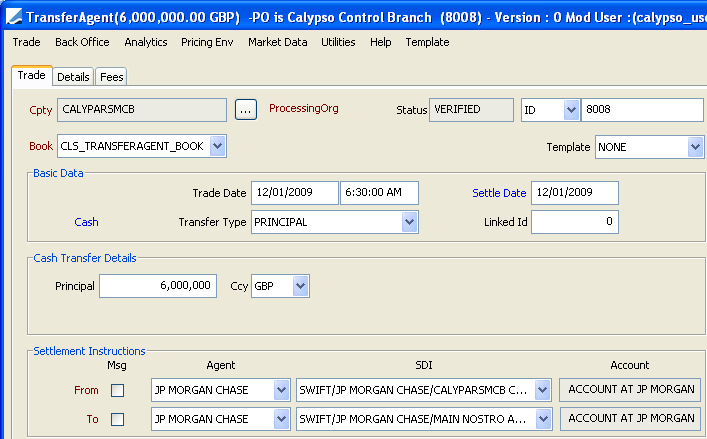Expand the To Agent dropdown

point(281,419)
